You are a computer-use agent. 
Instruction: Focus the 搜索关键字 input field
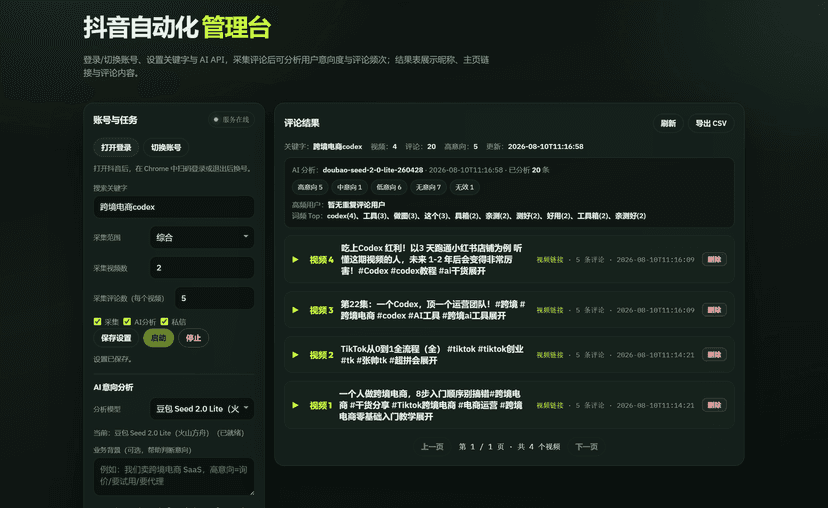pyautogui.click(x=174, y=207)
